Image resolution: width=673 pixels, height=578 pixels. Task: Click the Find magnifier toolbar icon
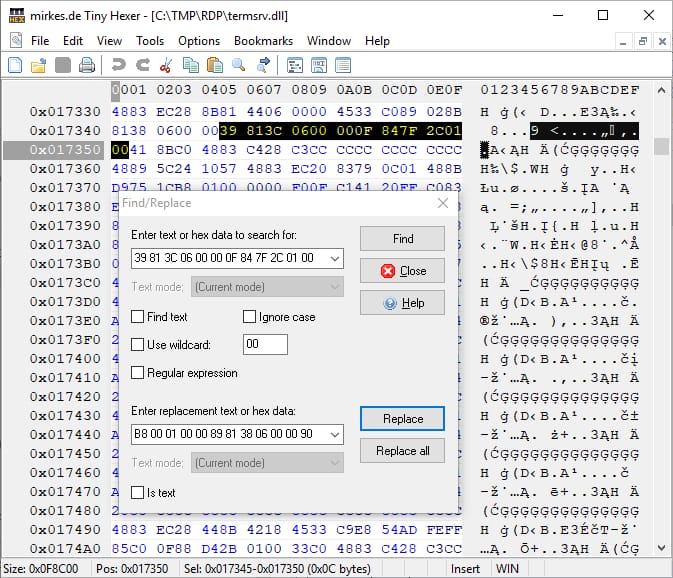pyautogui.click(x=239, y=65)
